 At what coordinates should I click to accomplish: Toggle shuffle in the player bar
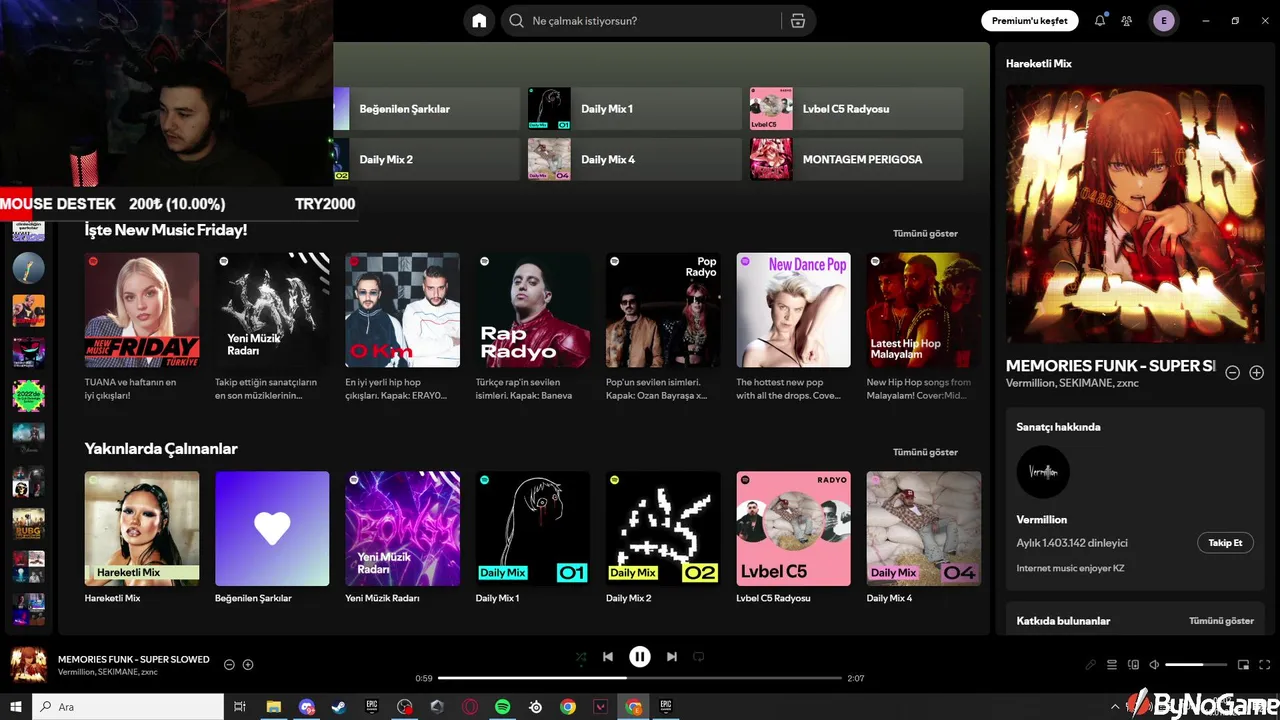(x=580, y=657)
